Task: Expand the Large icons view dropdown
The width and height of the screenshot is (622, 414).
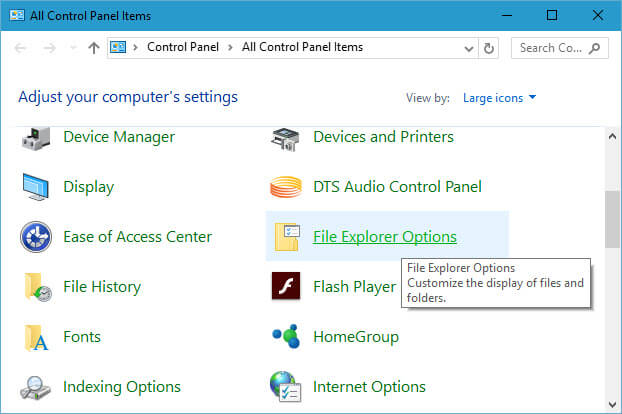Action: 499,98
